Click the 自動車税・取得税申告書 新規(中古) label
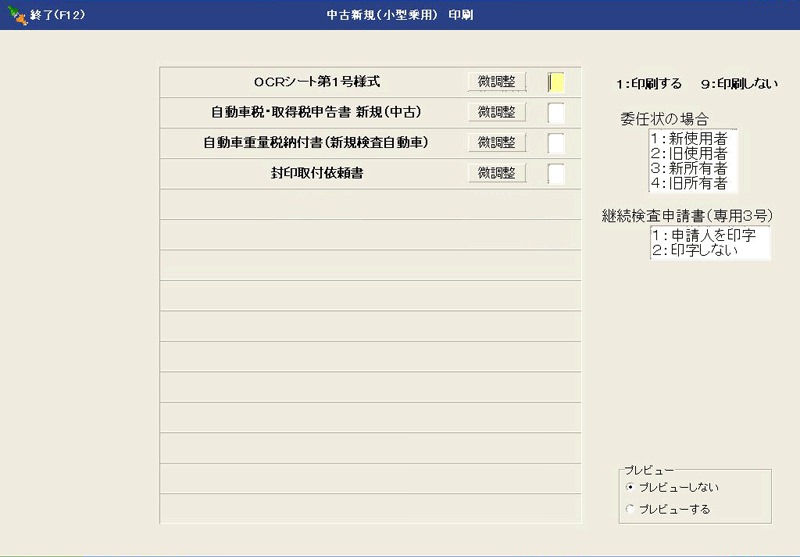Image resolution: width=800 pixels, height=557 pixels. point(316,112)
